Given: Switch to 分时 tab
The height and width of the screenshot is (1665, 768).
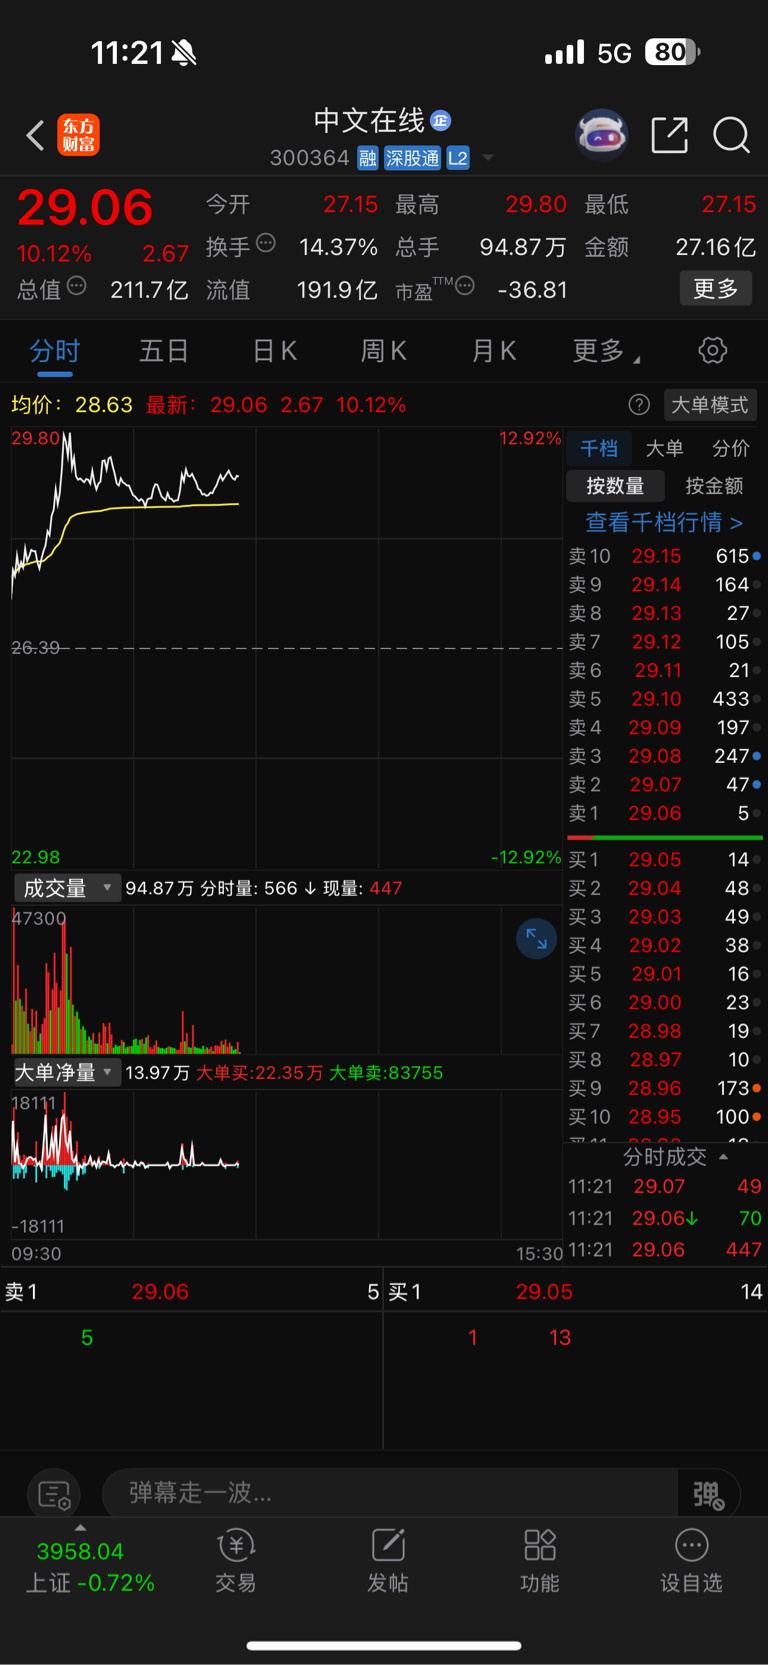Looking at the screenshot, I should pos(54,351).
